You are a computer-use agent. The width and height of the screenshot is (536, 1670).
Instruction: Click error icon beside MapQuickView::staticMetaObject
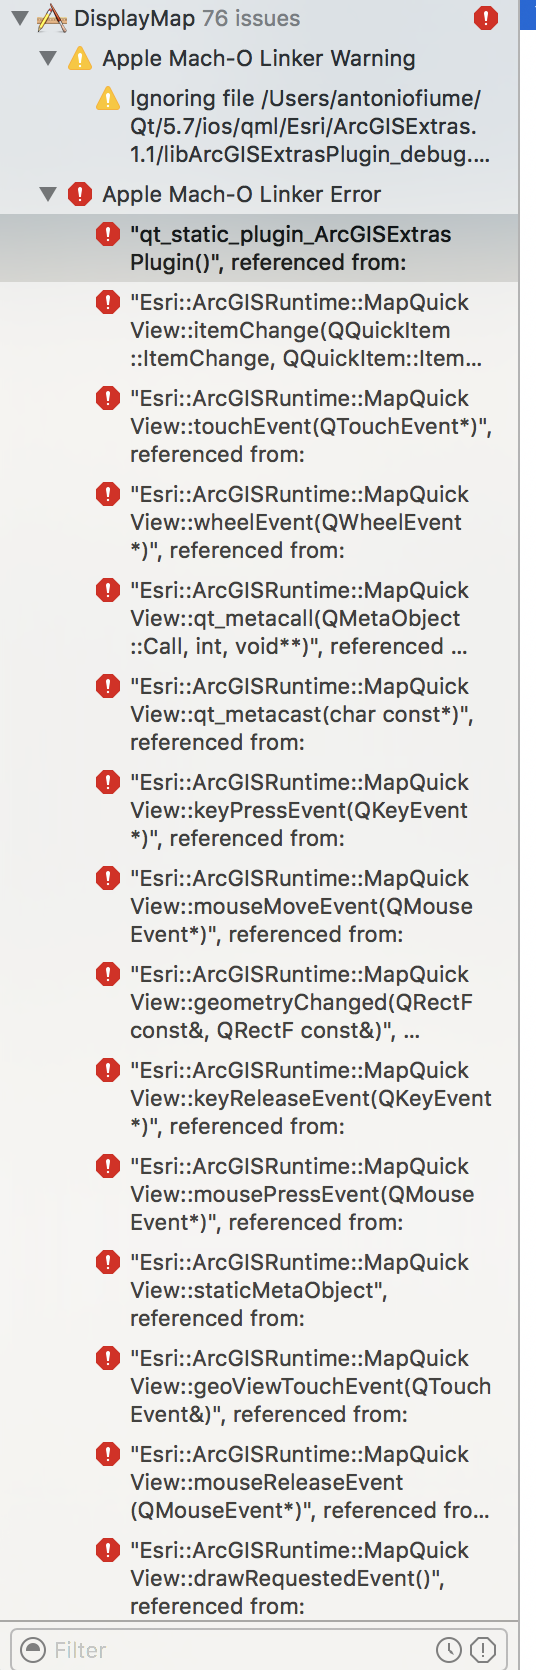[x=107, y=1262]
